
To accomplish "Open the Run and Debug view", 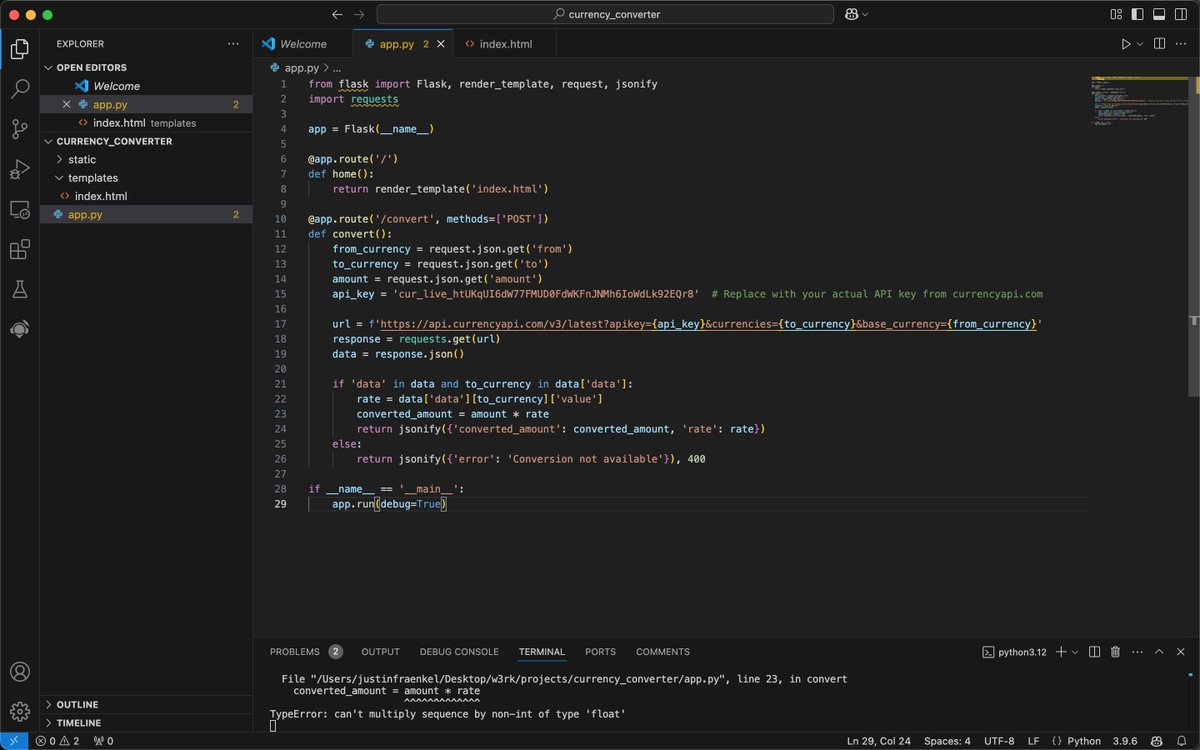I will coord(19,169).
